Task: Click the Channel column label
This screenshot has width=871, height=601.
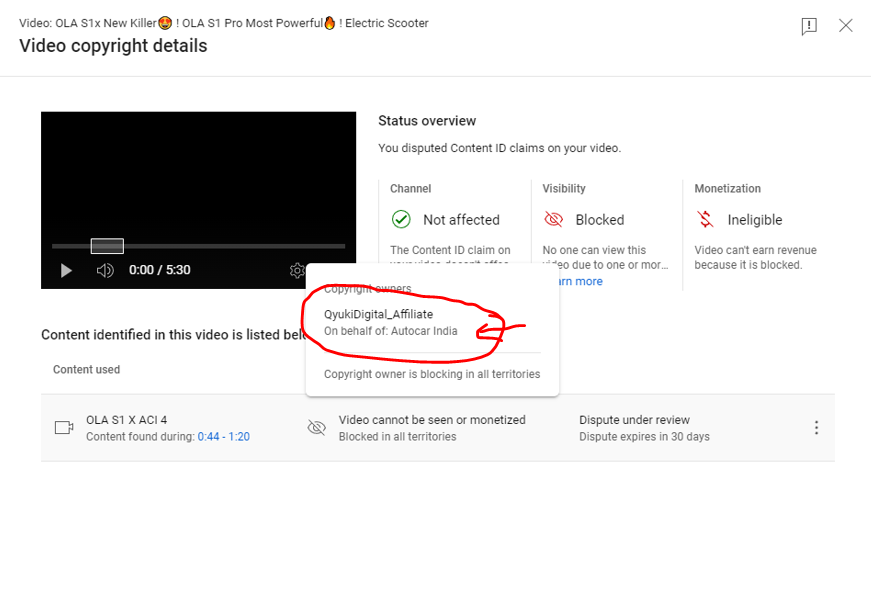Action: point(411,189)
